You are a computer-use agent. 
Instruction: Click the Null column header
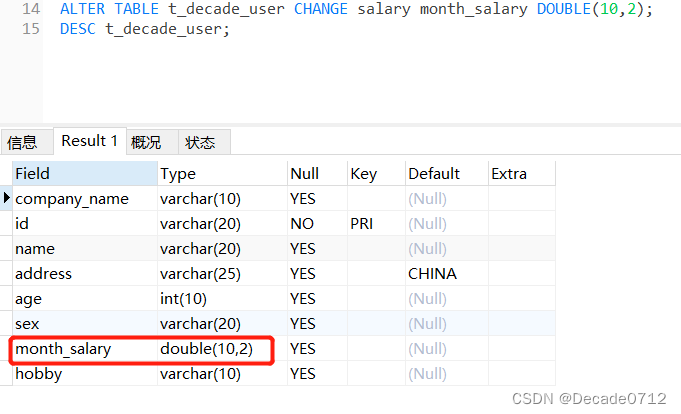(x=315, y=174)
